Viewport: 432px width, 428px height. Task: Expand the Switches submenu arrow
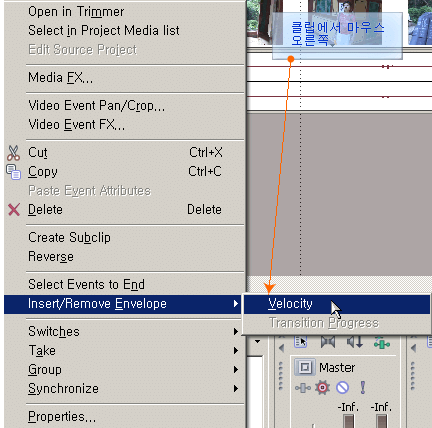click(x=236, y=332)
